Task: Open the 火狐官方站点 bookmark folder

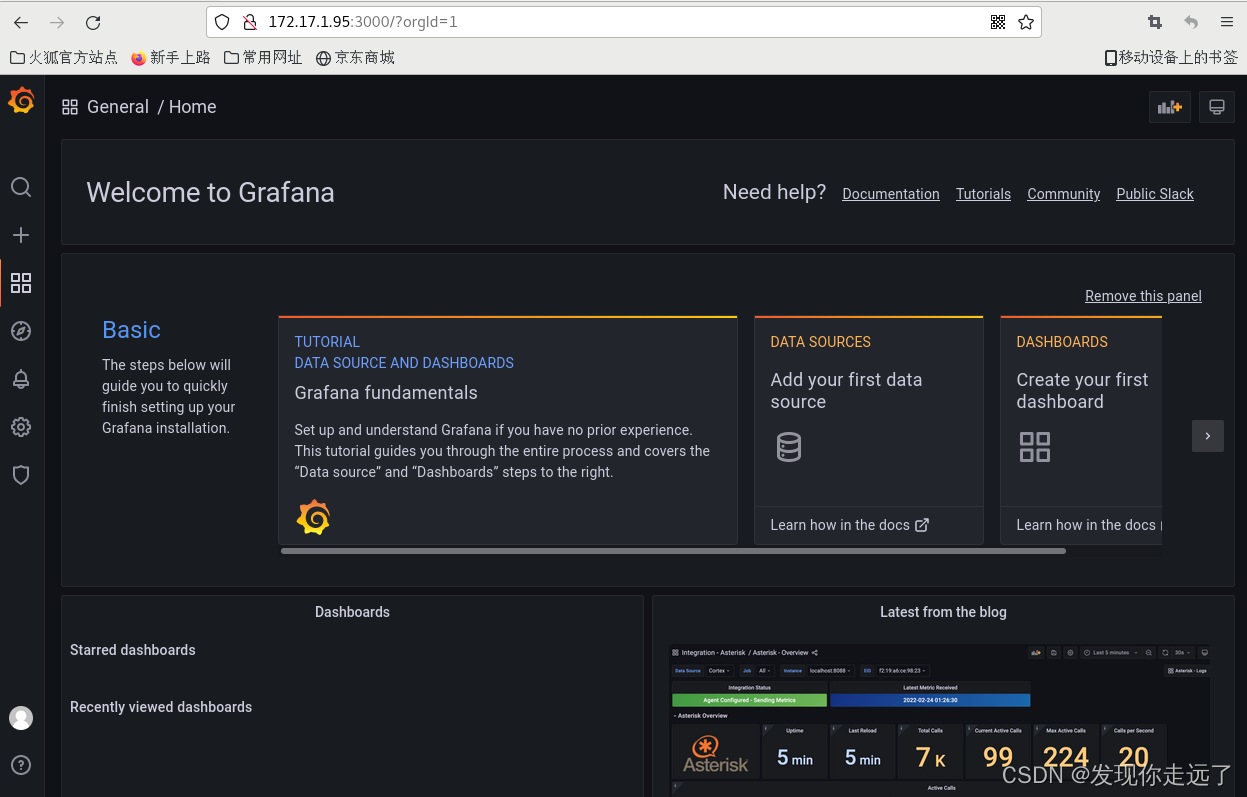Action: [x=64, y=58]
